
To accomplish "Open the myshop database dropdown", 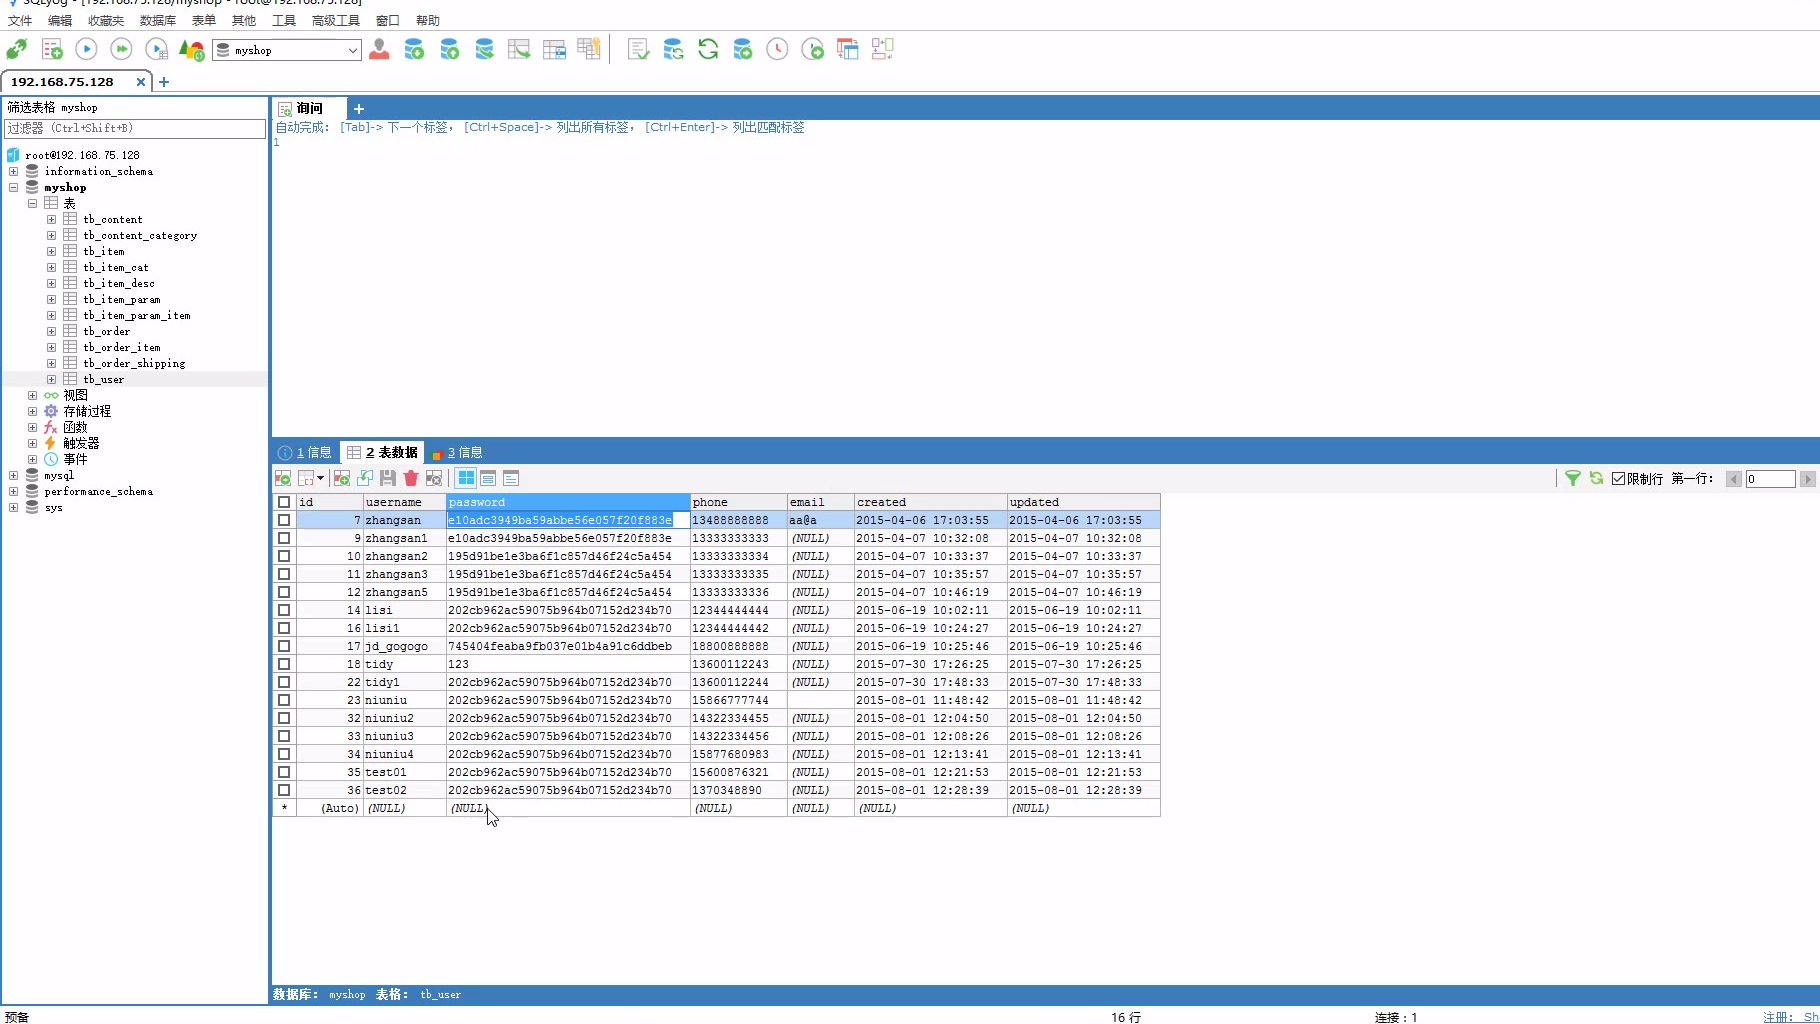I will [x=353, y=50].
